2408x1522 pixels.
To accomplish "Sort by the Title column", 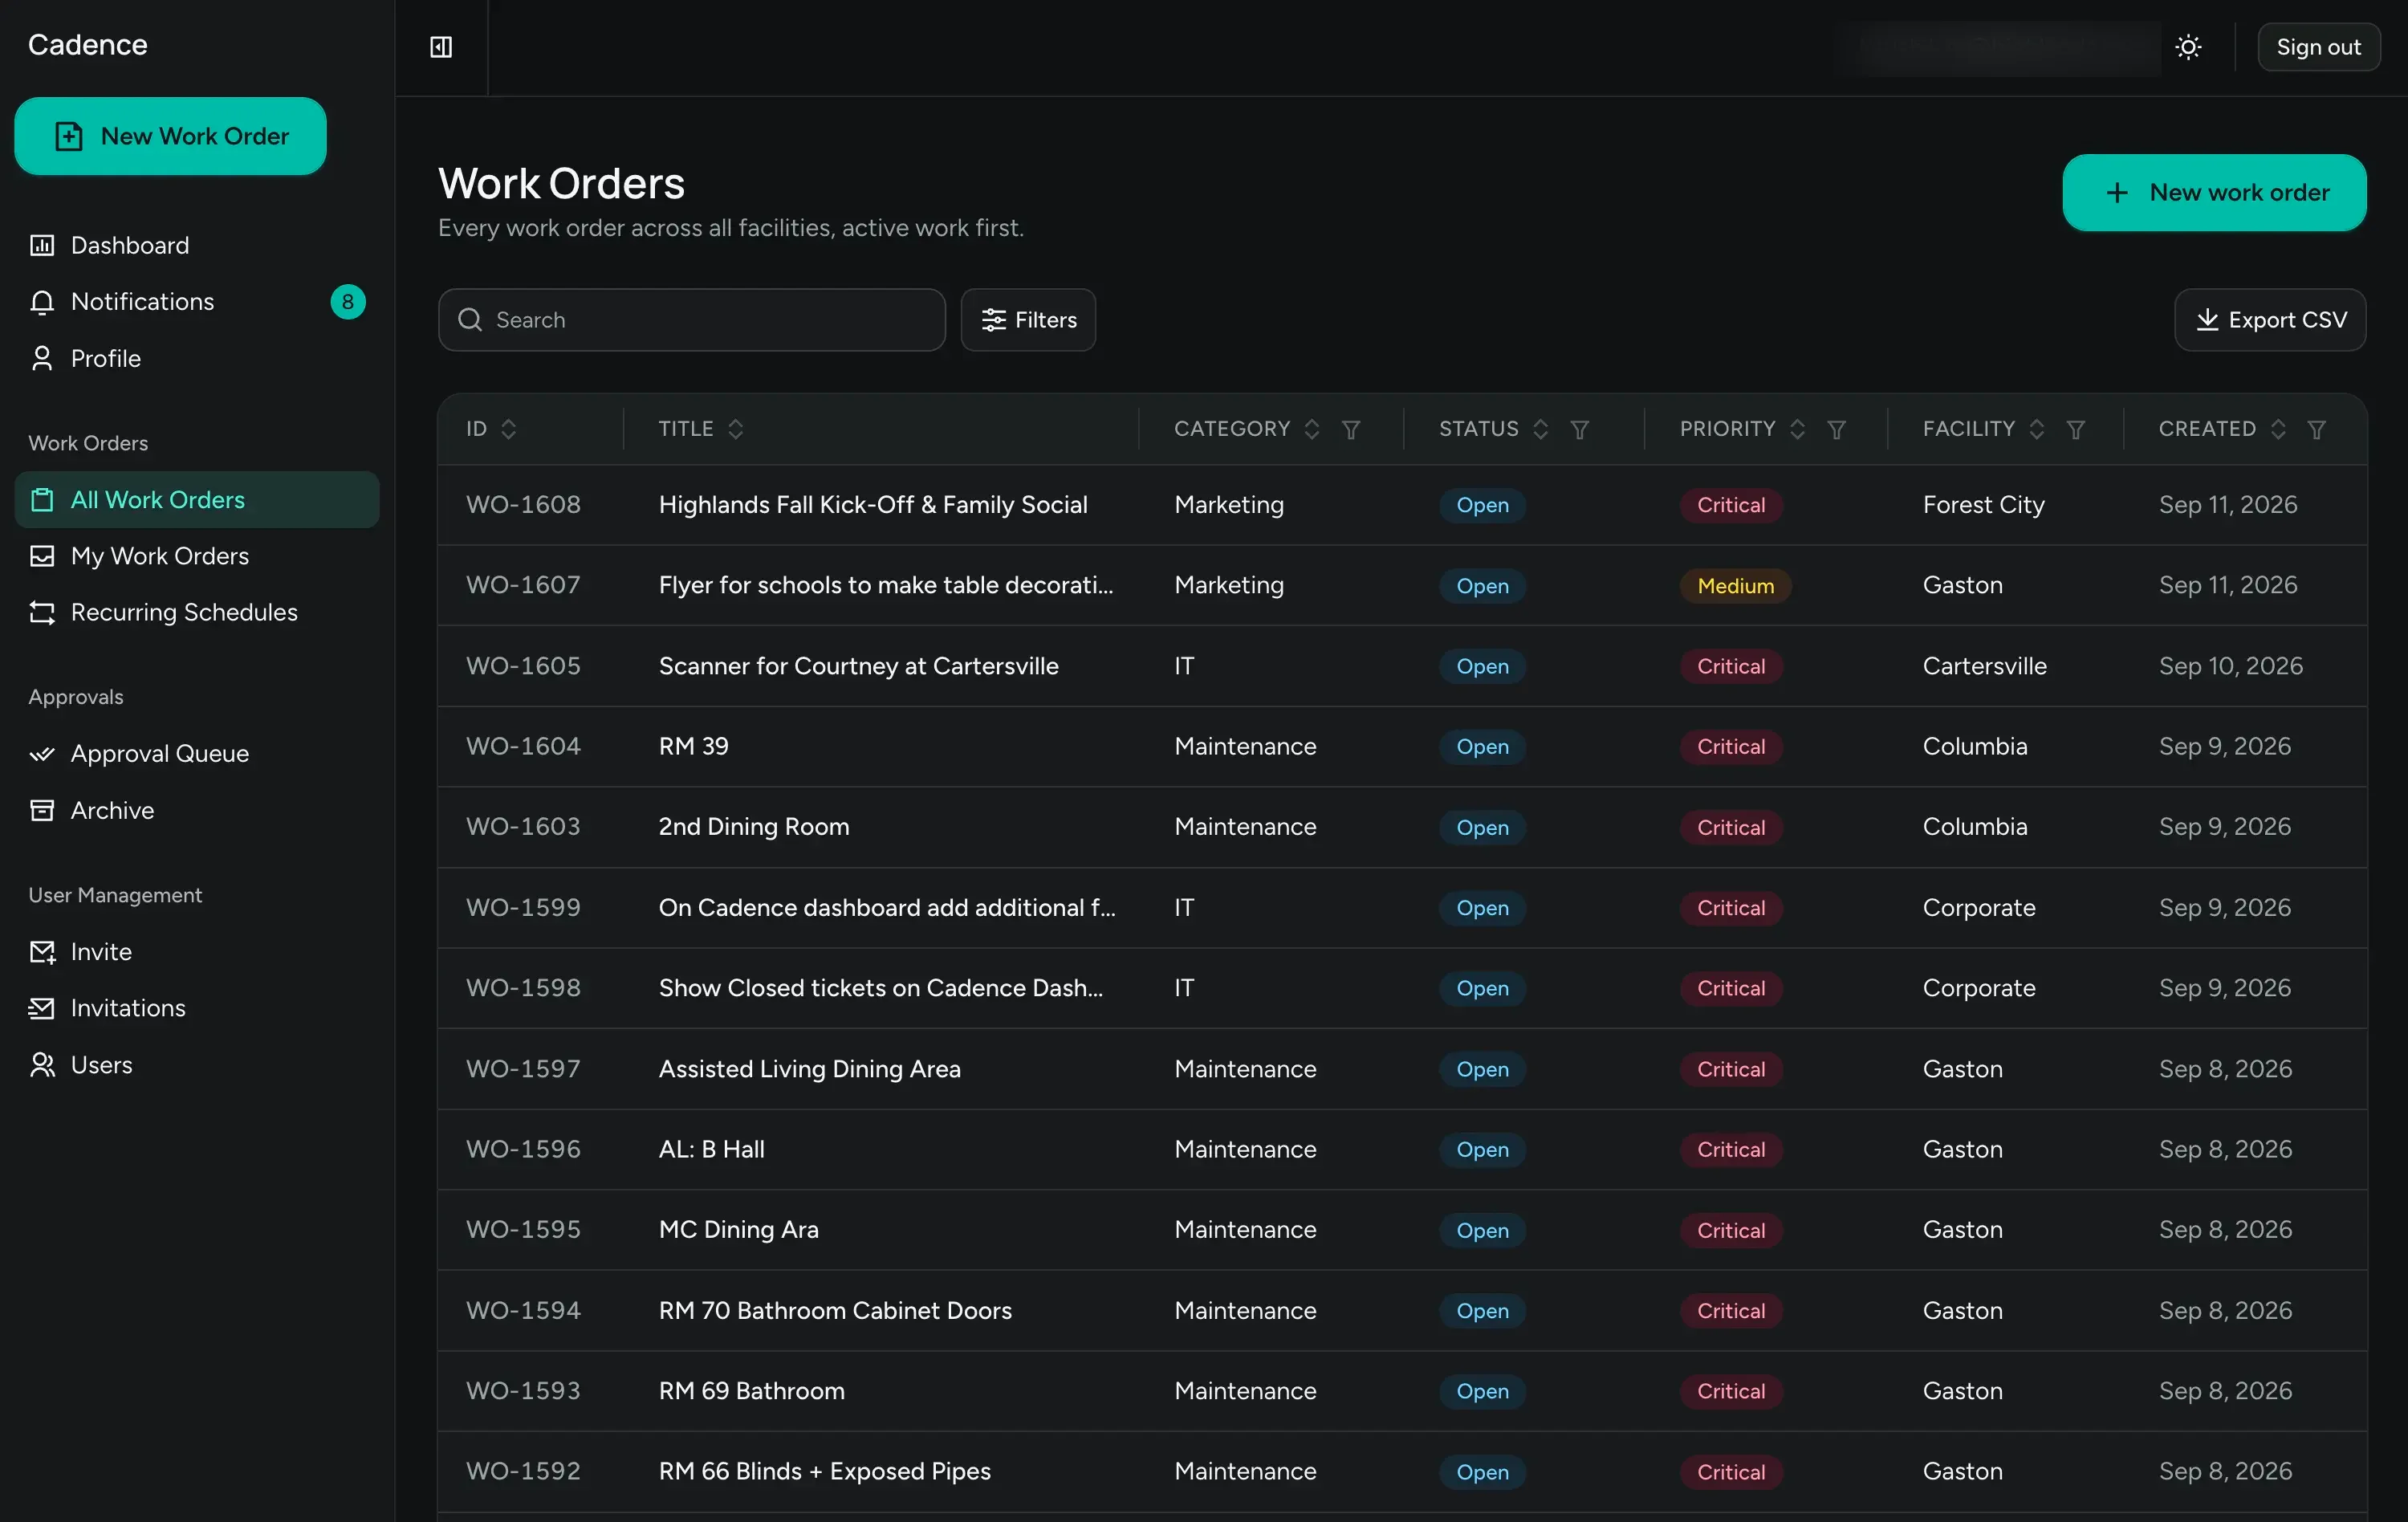I will coord(736,429).
